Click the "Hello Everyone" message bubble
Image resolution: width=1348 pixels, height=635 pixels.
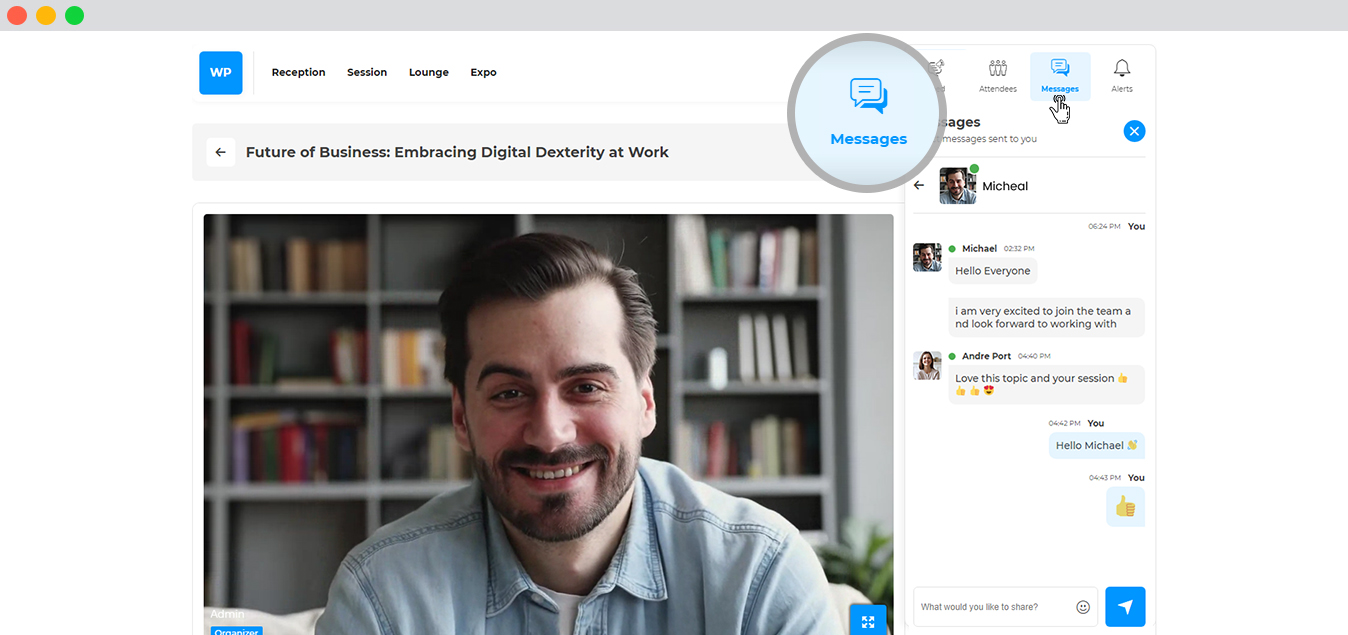(x=993, y=271)
